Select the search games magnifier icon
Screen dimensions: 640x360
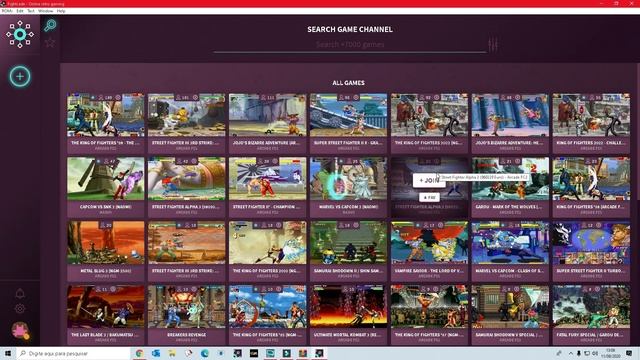[x=50, y=25]
